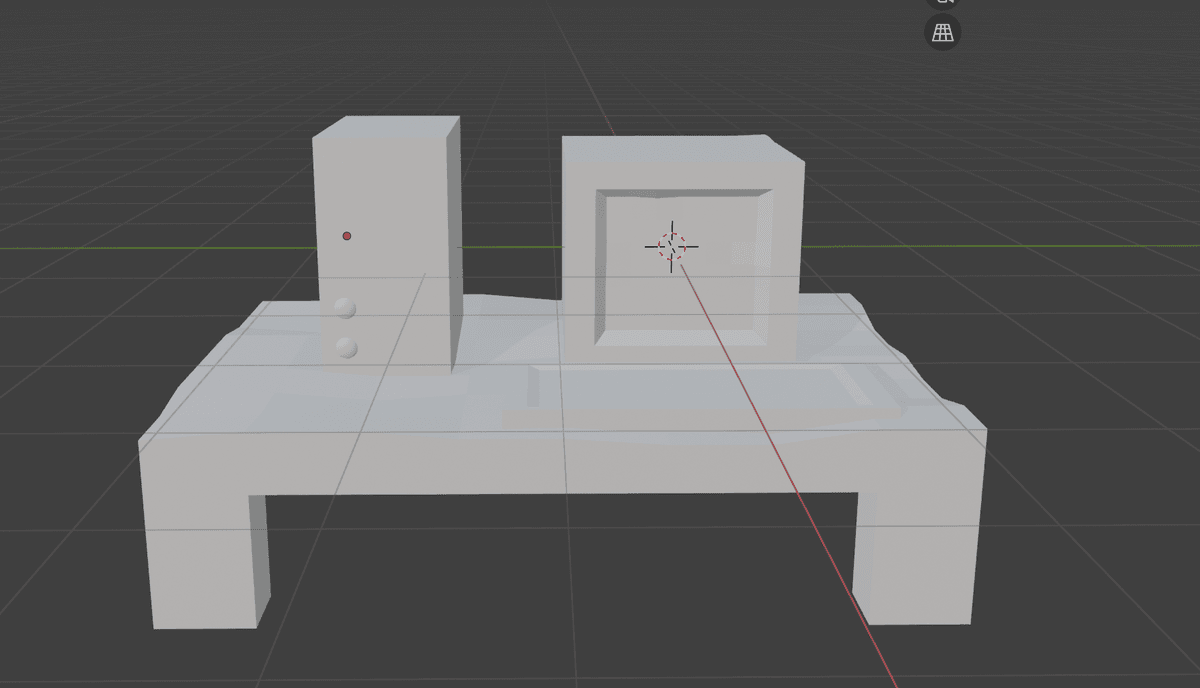
Task: Click the computer tower's top face
Action: tap(385, 127)
